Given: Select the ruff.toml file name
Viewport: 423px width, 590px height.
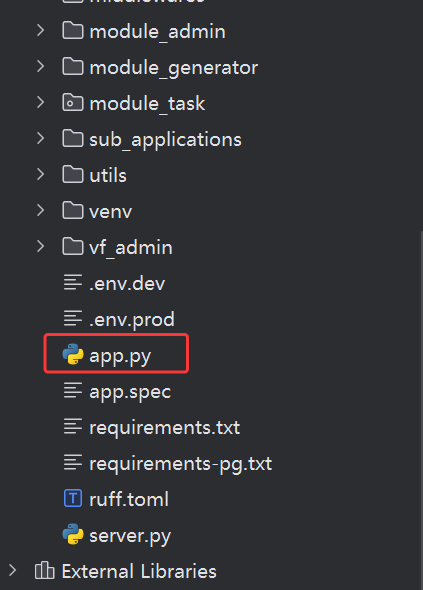Looking at the screenshot, I should (129, 499).
